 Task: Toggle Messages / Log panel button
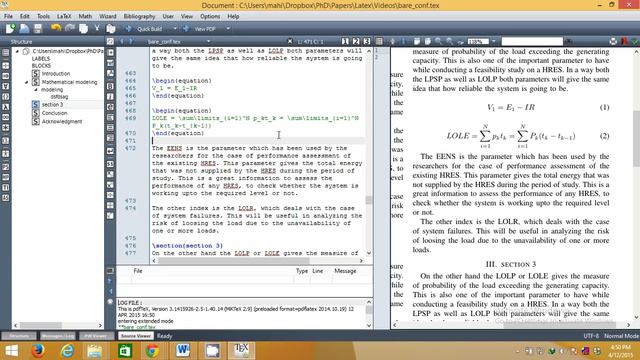tap(58, 336)
